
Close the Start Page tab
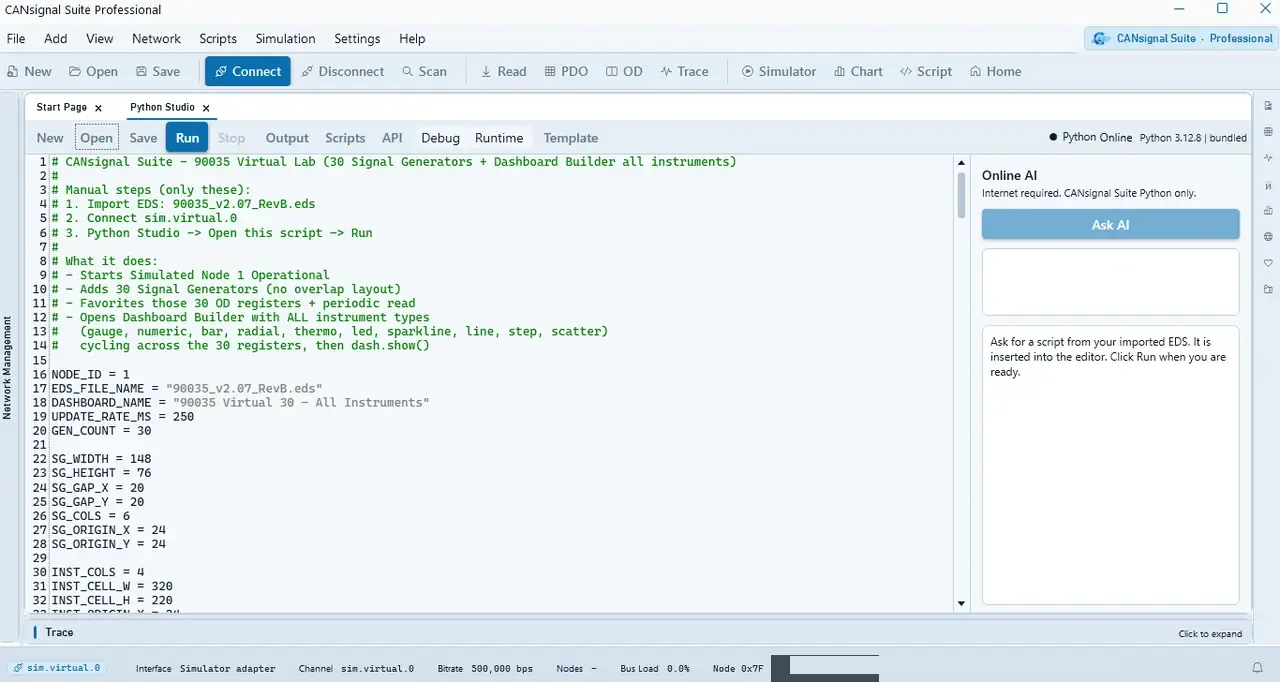point(98,108)
